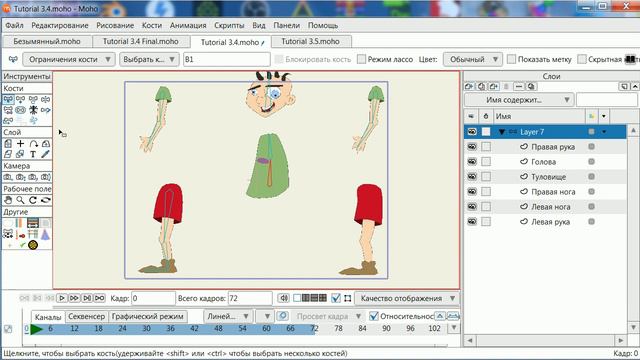Click the yellow round icon in Other tools
Image resolution: width=640 pixels, height=360 pixels.
[x=33, y=245]
